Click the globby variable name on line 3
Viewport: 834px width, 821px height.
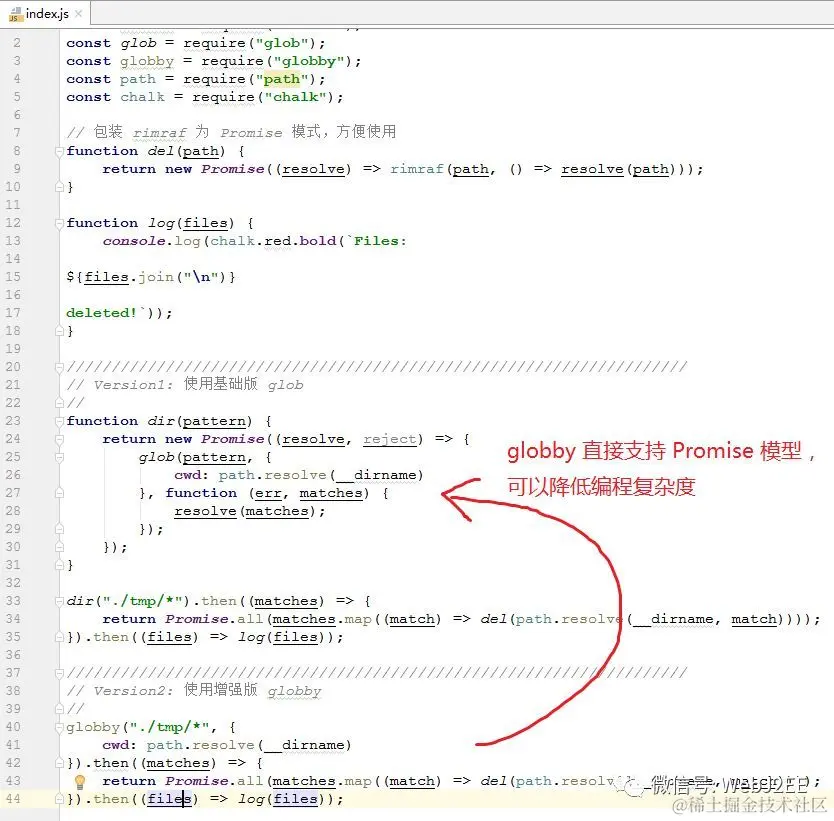(x=147, y=62)
